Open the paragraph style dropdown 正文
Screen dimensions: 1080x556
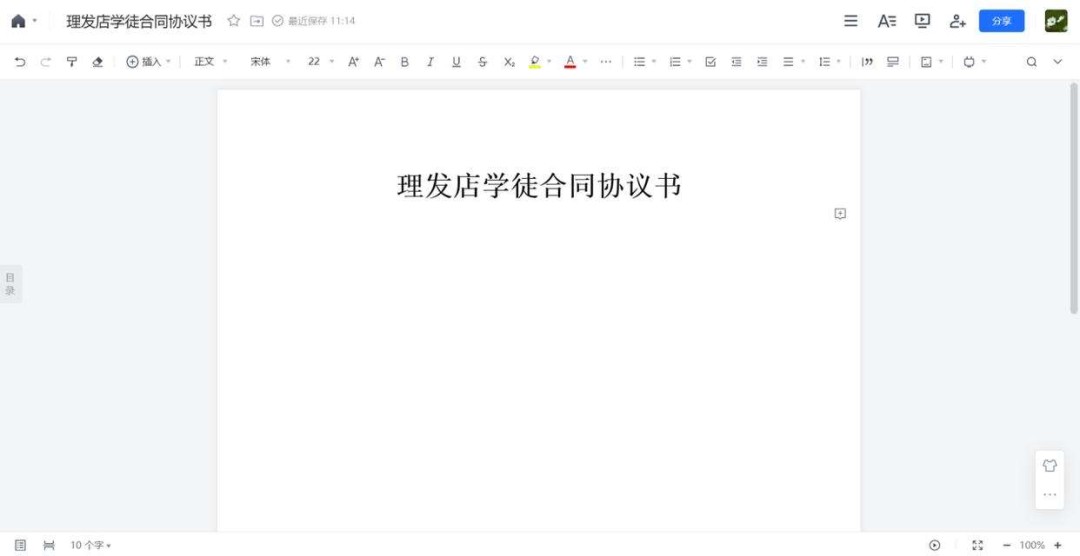211,62
